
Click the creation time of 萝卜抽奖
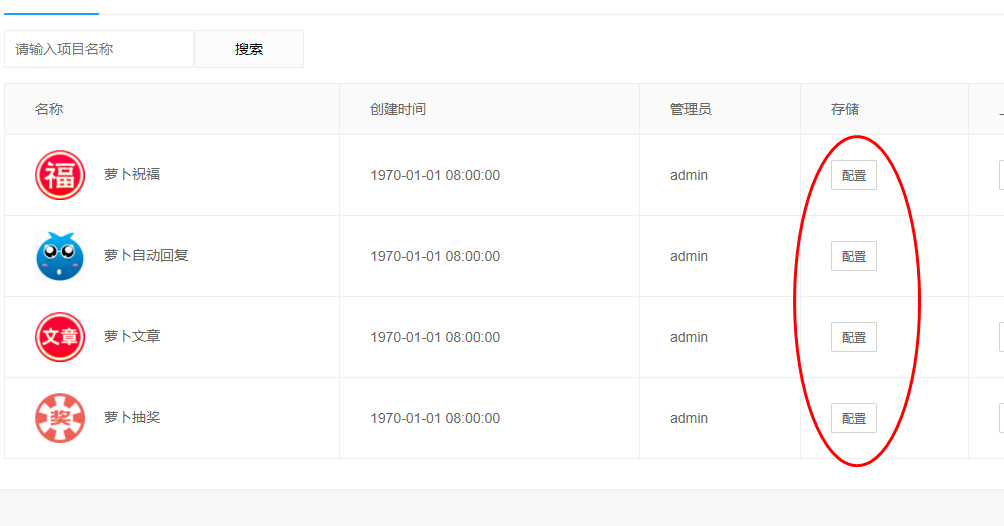(435, 418)
